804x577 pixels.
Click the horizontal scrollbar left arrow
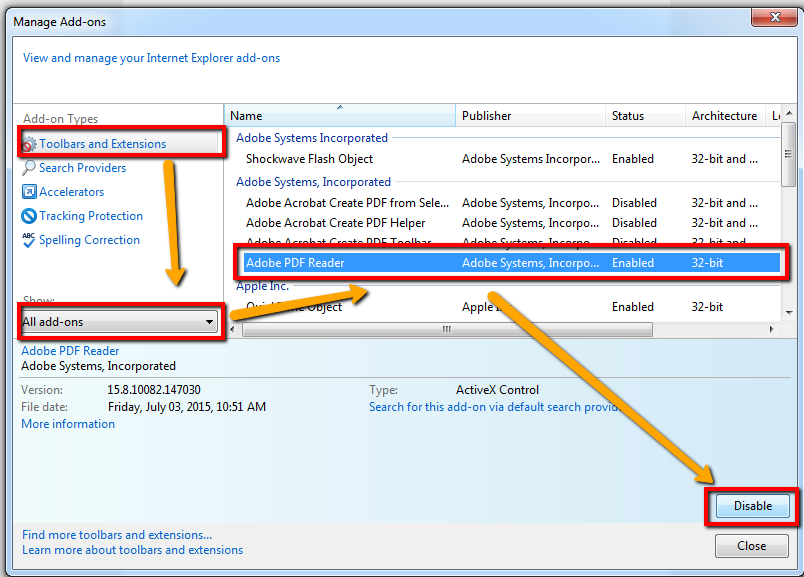click(232, 329)
